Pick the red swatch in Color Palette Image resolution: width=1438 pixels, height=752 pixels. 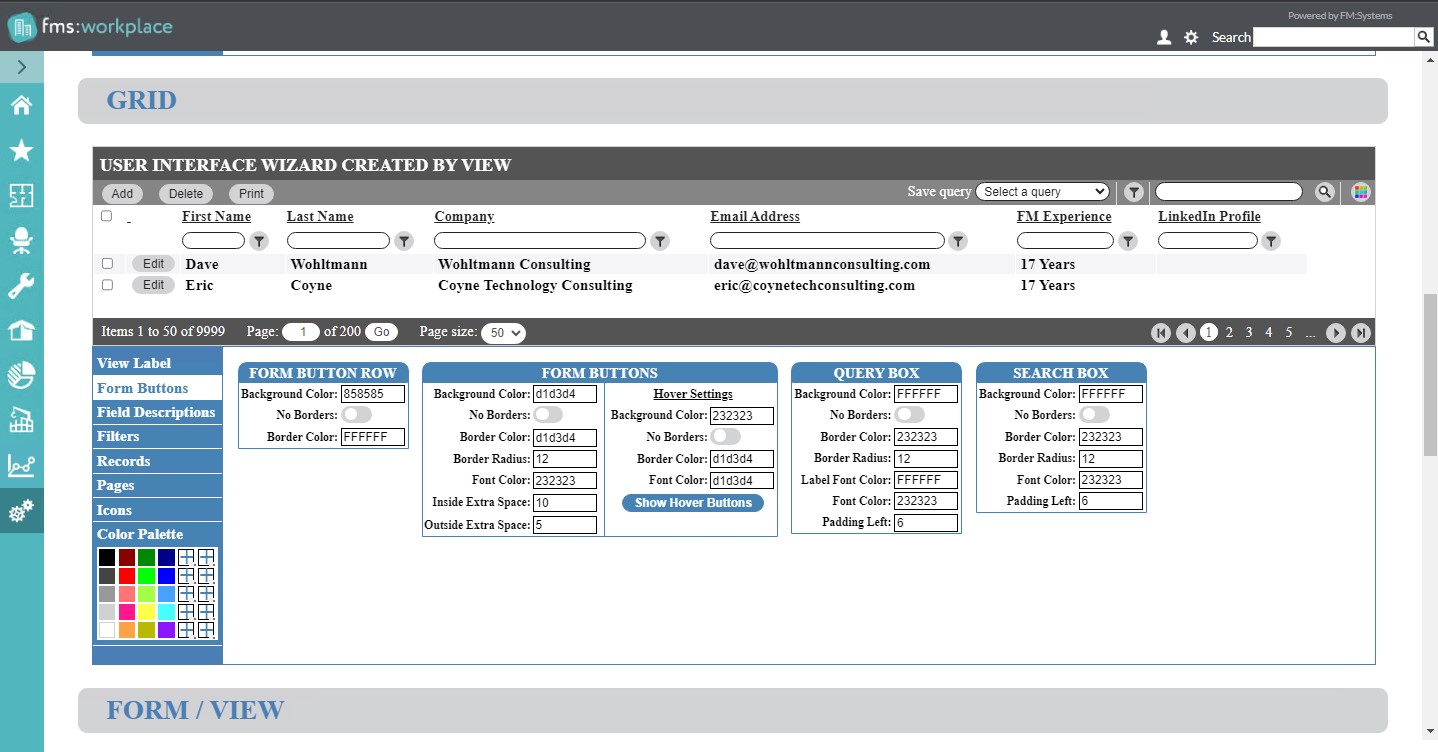click(x=127, y=576)
